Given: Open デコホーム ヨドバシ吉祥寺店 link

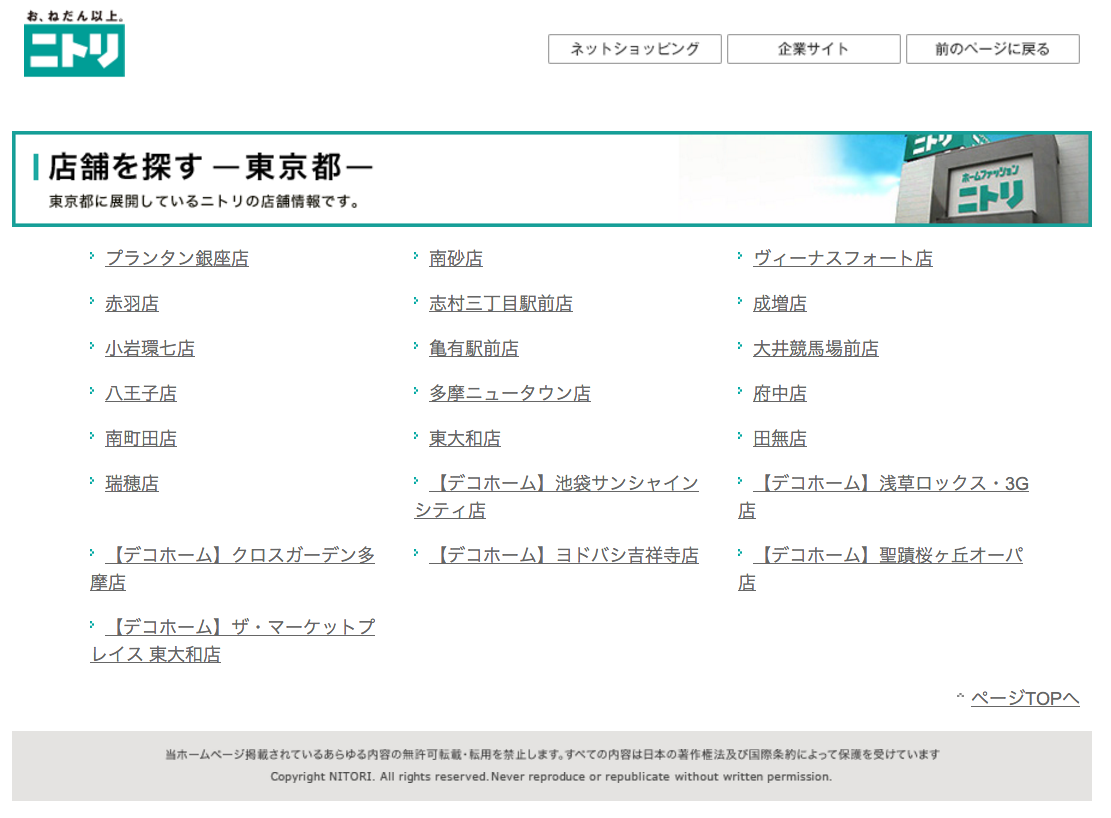Looking at the screenshot, I should (x=563, y=555).
